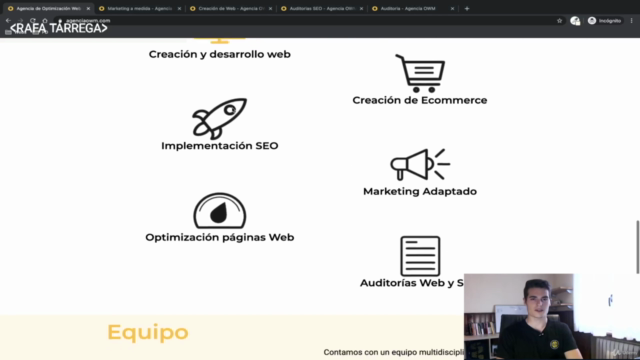This screenshot has width=640, height=360.
Task: Open Chrome's three-dot menu
Action: point(632,21)
